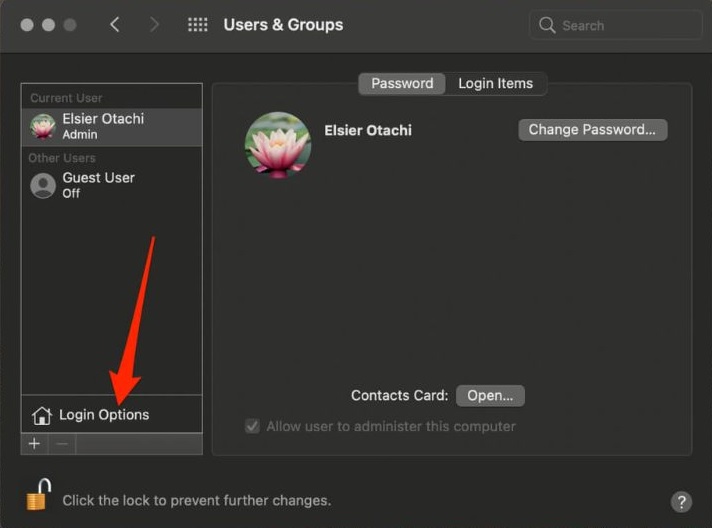Switch to the Password tab

click(402, 84)
